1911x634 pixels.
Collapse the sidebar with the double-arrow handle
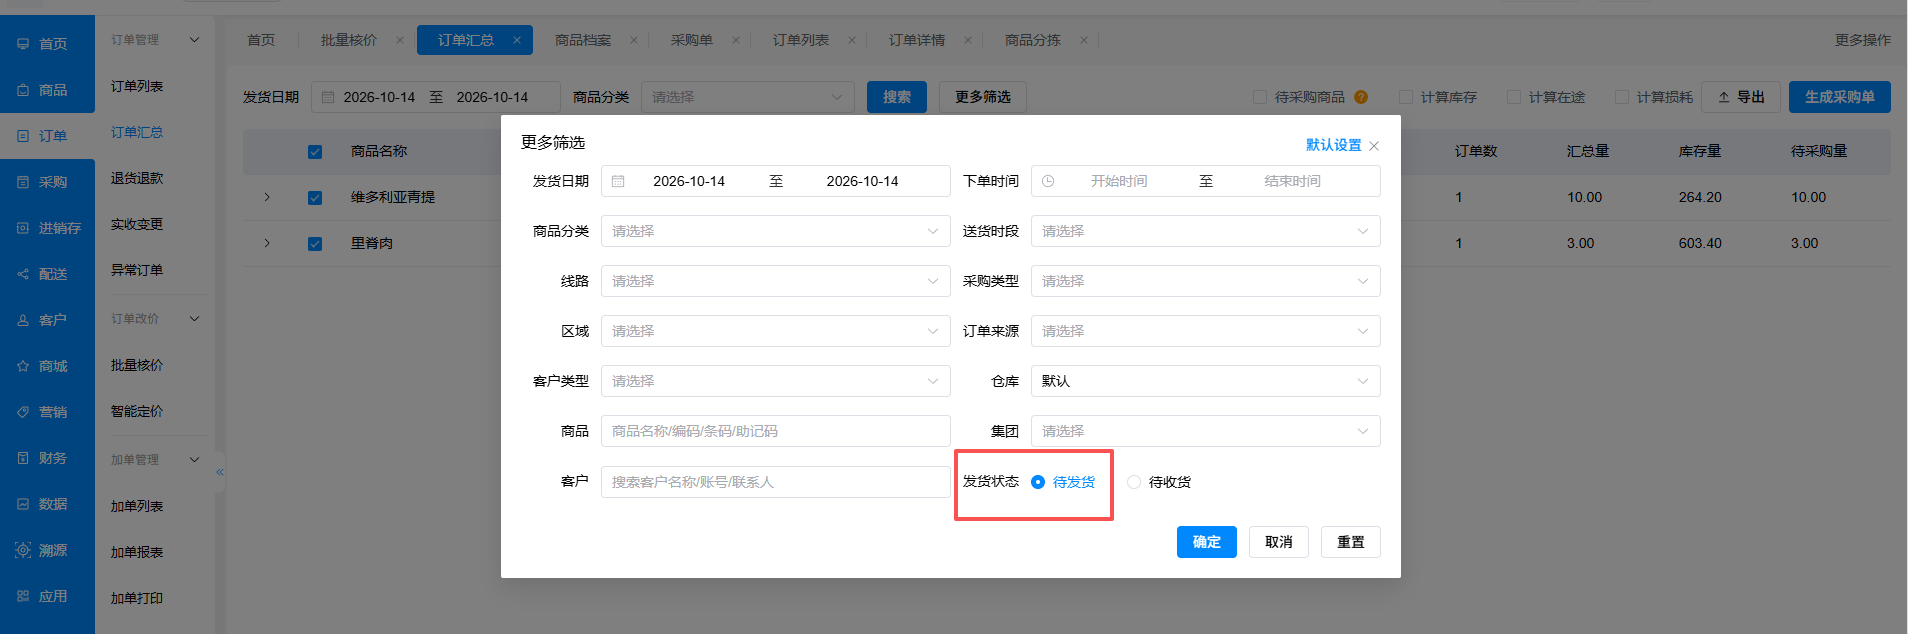[220, 472]
